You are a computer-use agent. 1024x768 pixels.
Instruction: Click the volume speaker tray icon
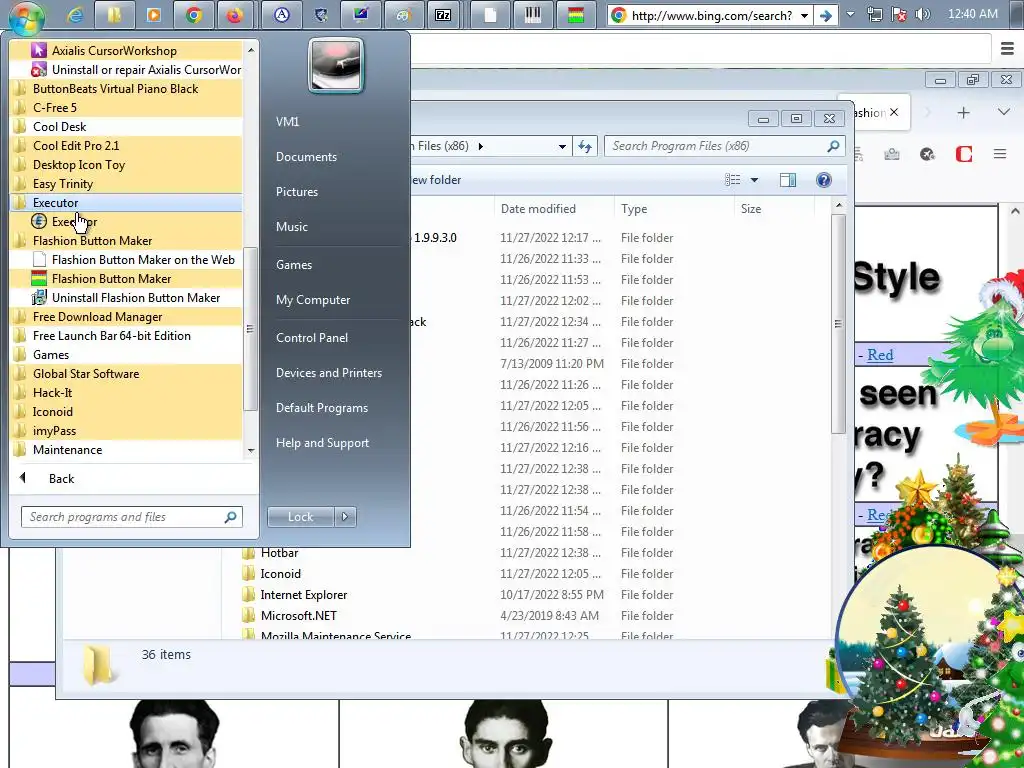pyautogui.click(x=922, y=14)
